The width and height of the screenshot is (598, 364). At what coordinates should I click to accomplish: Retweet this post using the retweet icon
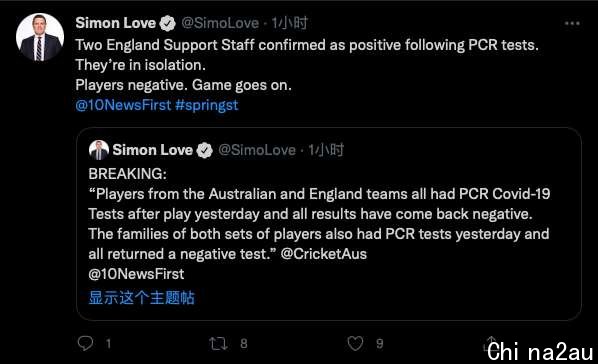[x=218, y=344]
